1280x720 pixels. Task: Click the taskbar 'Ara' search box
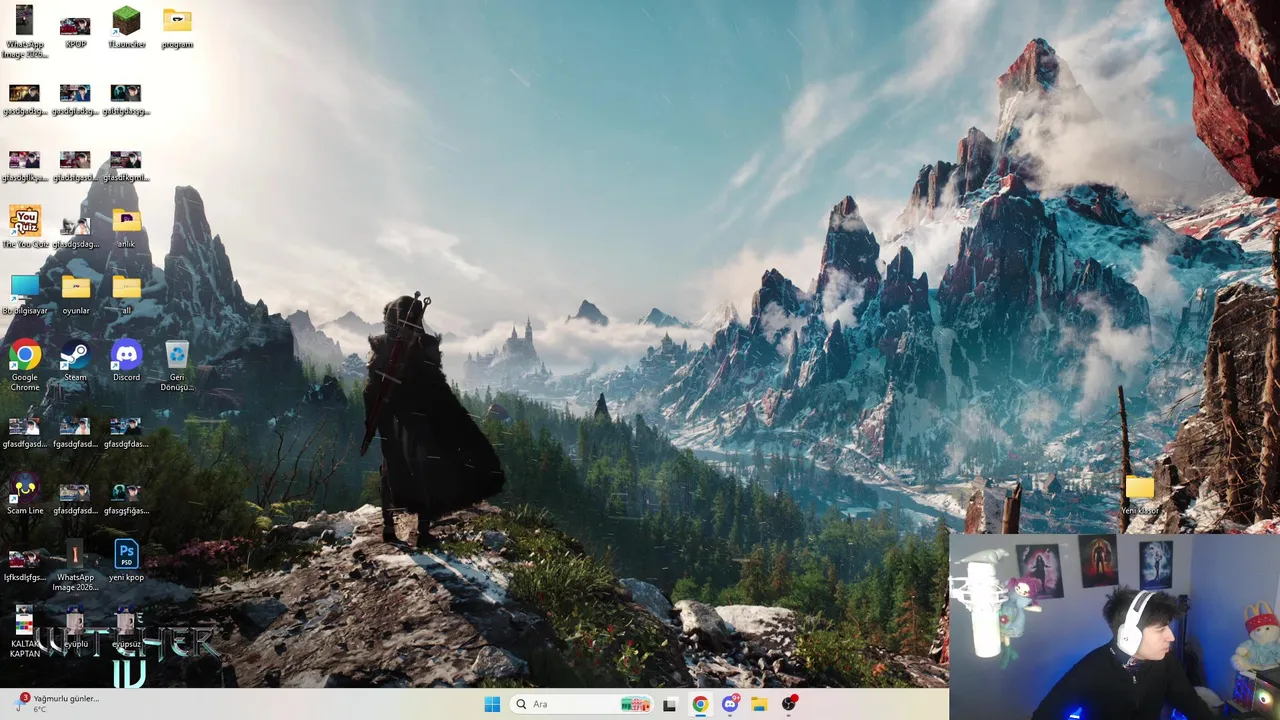pyautogui.click(x=581, y=704)
